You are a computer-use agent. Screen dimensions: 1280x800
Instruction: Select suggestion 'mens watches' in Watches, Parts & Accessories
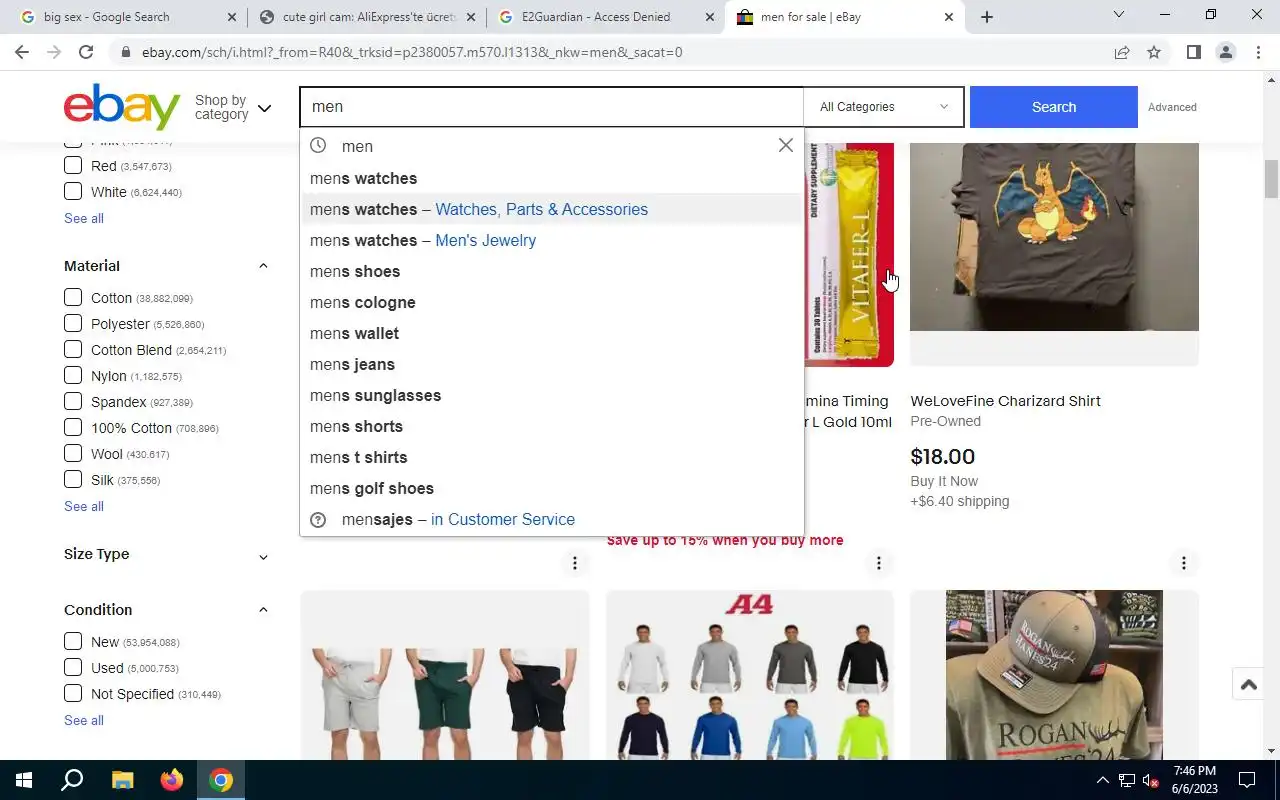(551, 209)
